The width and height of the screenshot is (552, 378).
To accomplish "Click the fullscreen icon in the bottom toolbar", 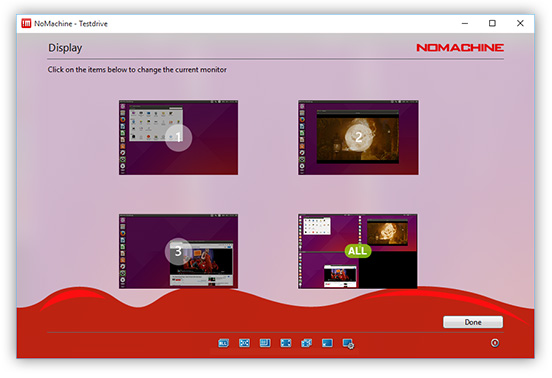I will (x=286, y=343).
